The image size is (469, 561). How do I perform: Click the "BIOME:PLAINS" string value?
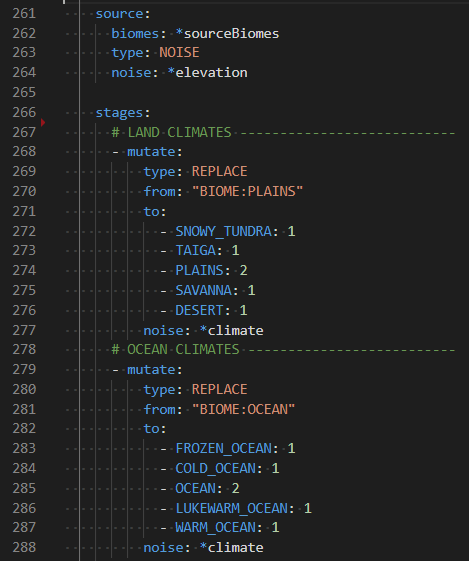click(247, 191)
